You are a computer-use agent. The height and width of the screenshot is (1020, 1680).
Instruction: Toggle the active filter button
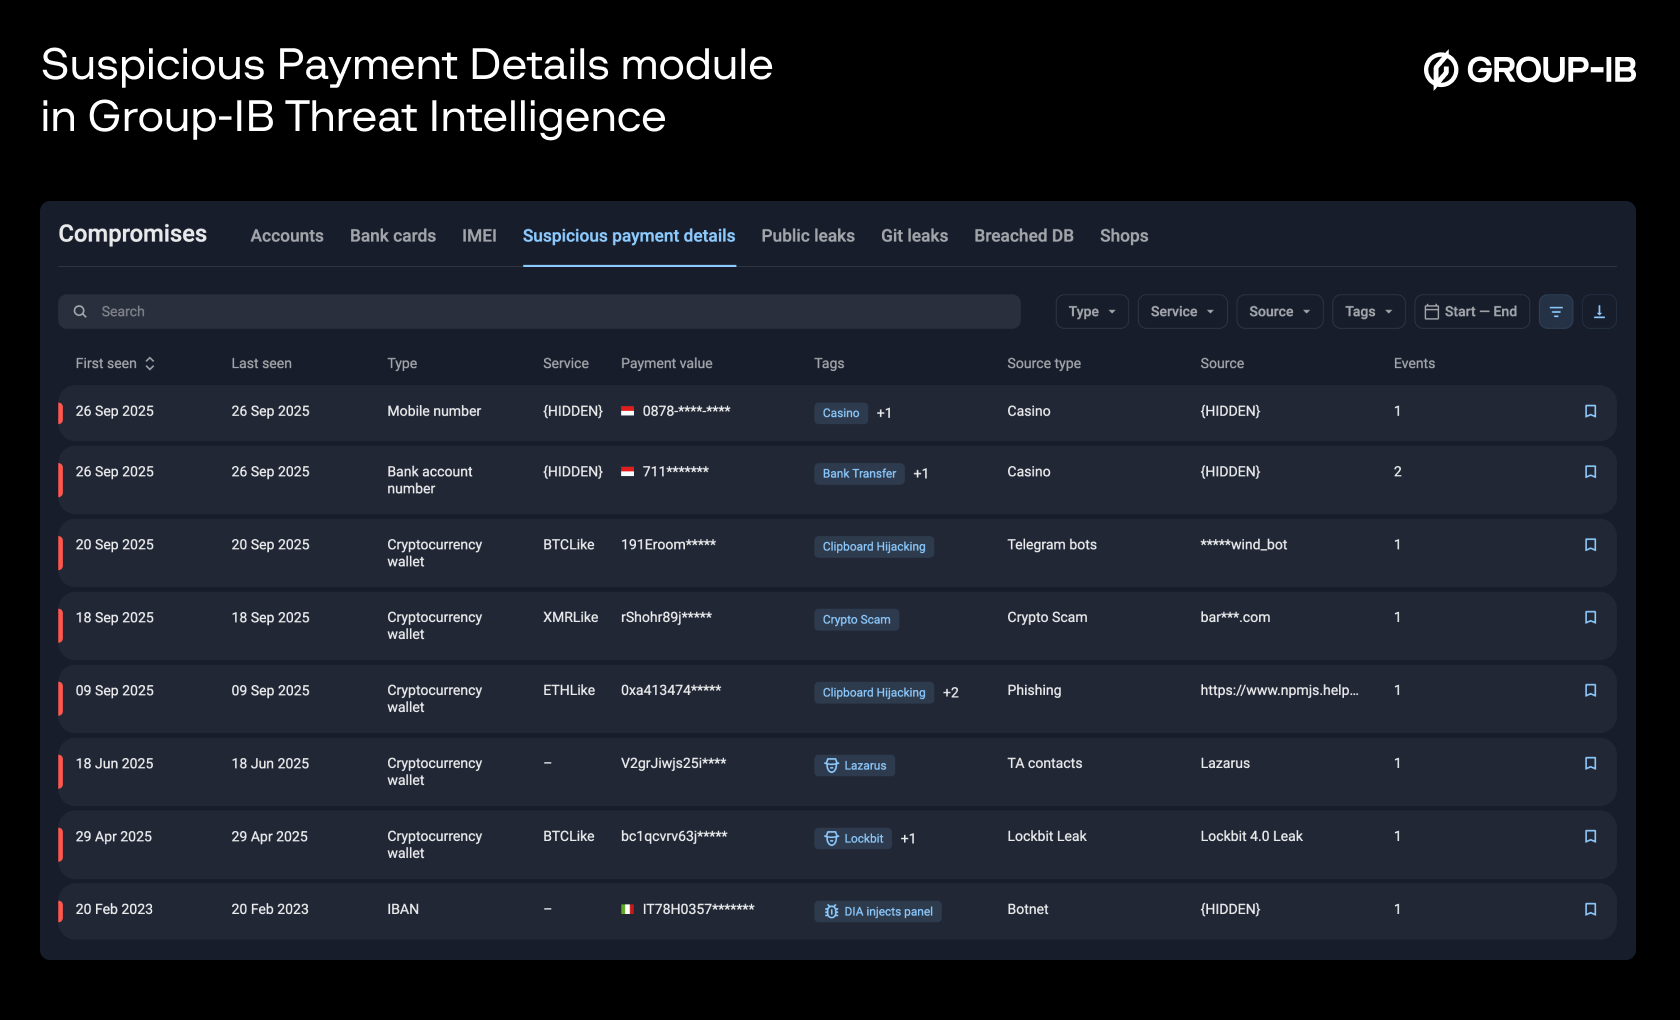pos(1556,311)
